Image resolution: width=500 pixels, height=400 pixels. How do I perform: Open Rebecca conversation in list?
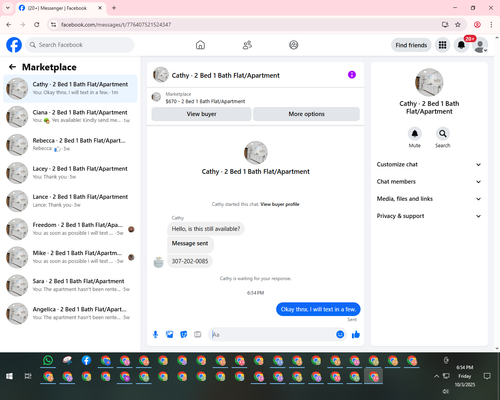tap(70, 145)
